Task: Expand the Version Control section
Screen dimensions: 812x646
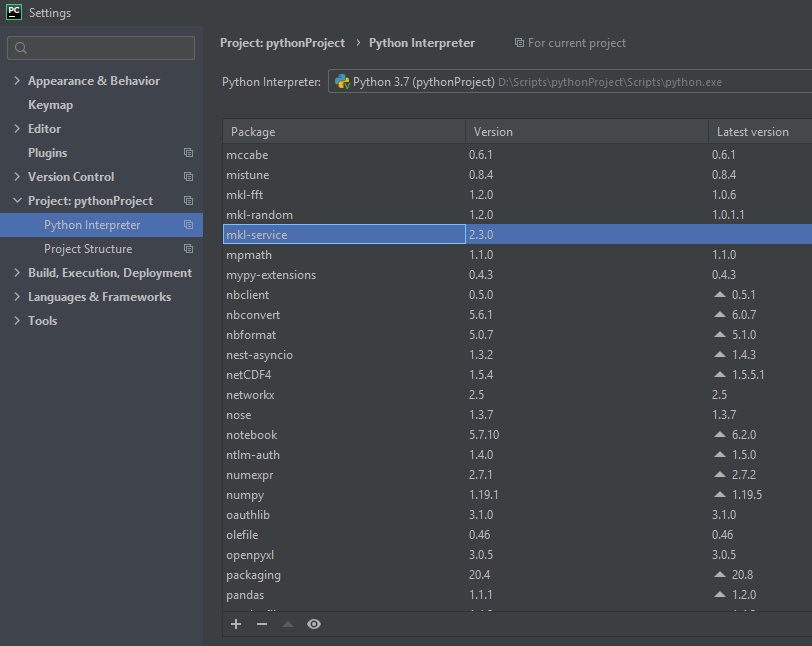Action: (x=17, y=177)
